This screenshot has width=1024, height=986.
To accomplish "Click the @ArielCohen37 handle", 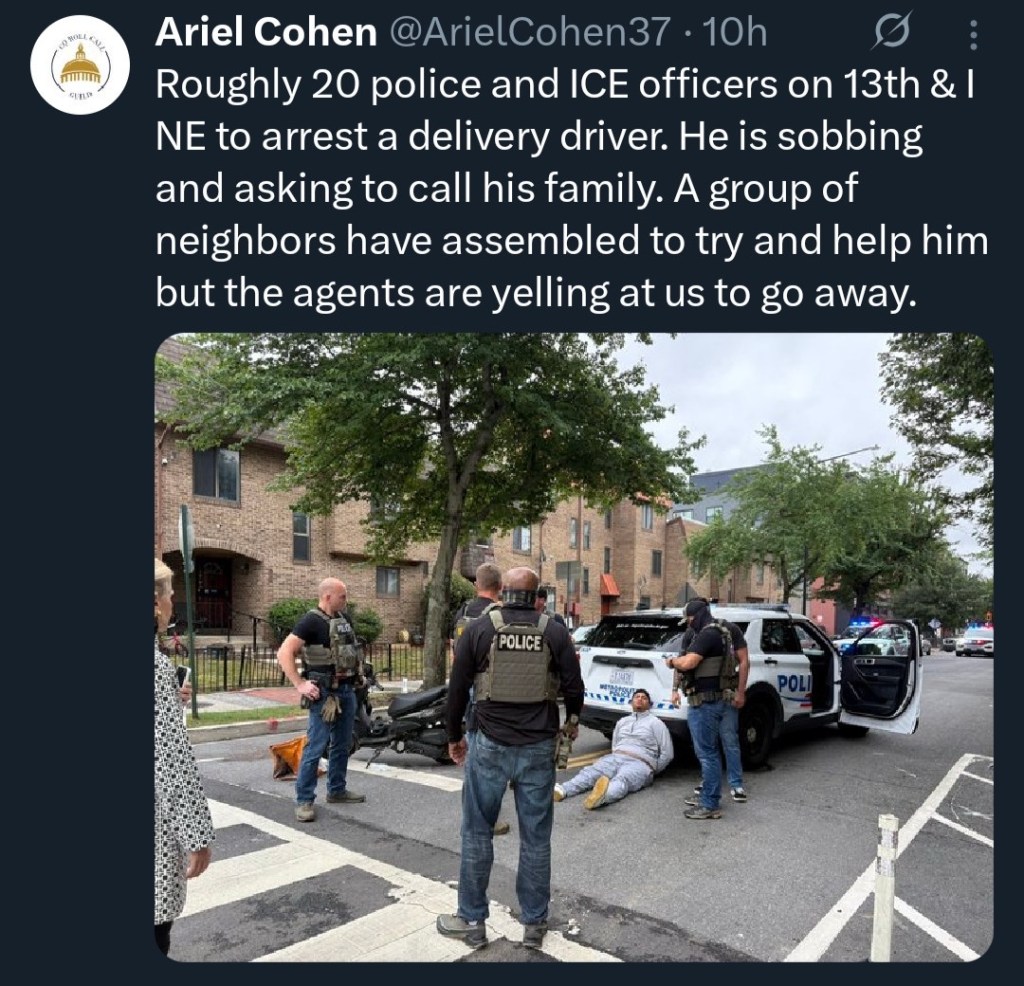I will 530,32.
